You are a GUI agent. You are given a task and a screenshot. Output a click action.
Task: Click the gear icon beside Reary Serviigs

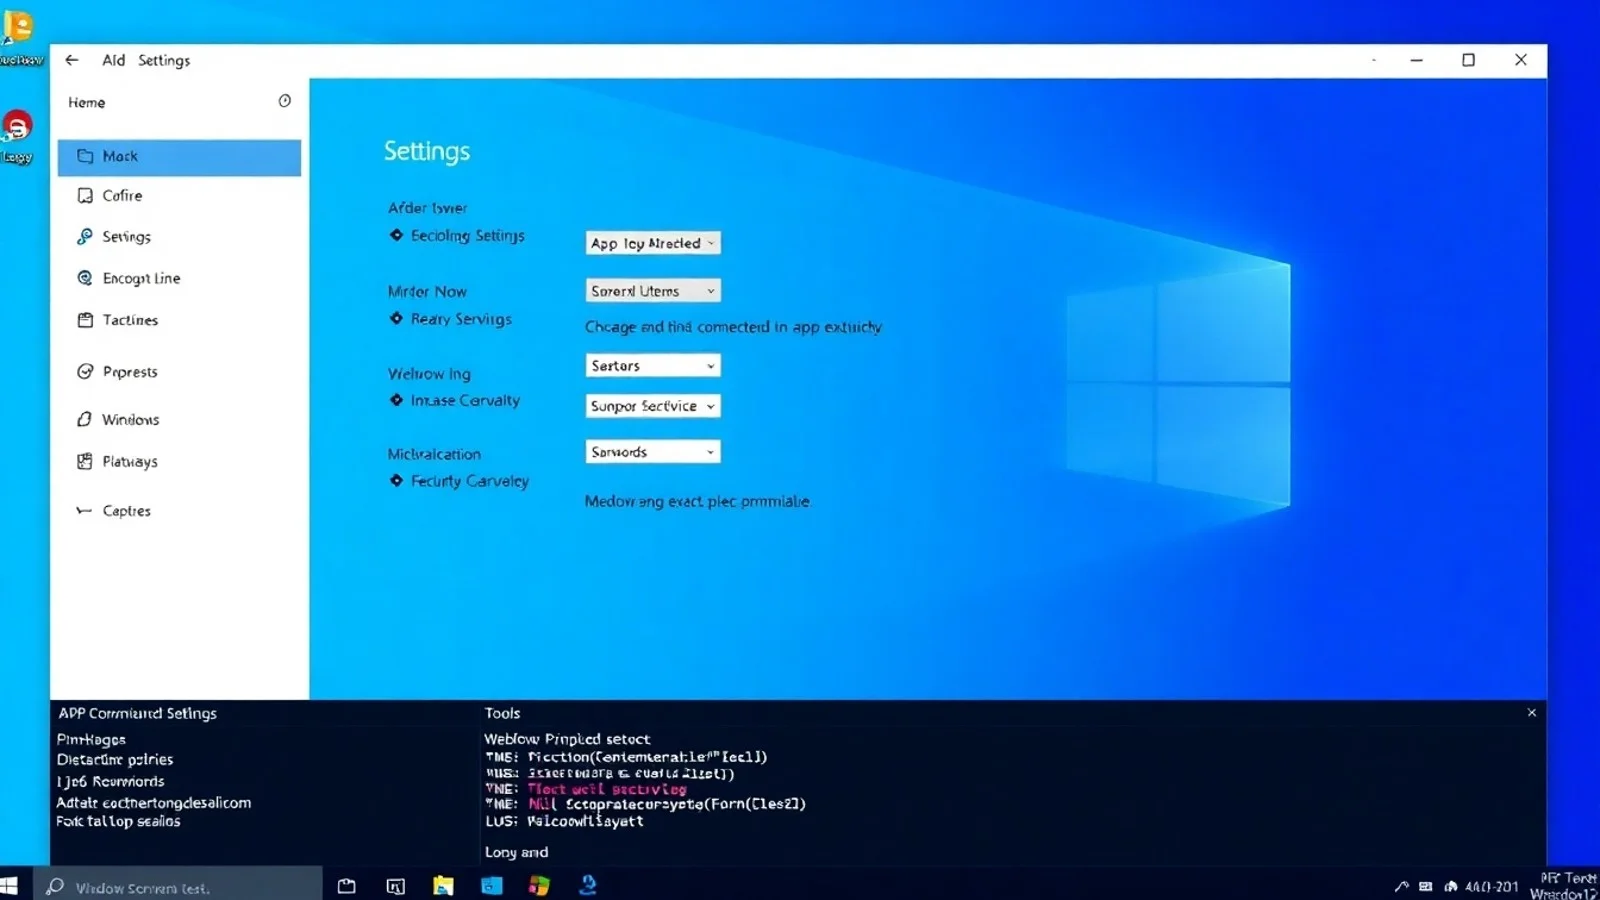396,318
